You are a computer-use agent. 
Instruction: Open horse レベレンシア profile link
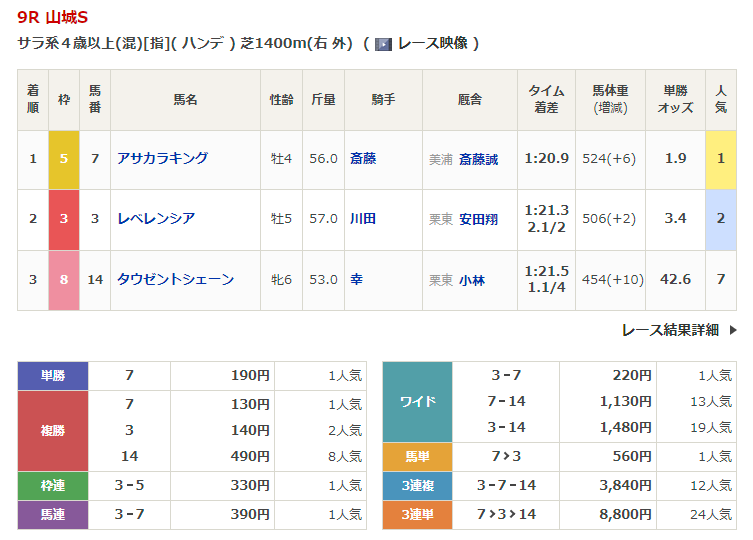(x=155, y=218)
